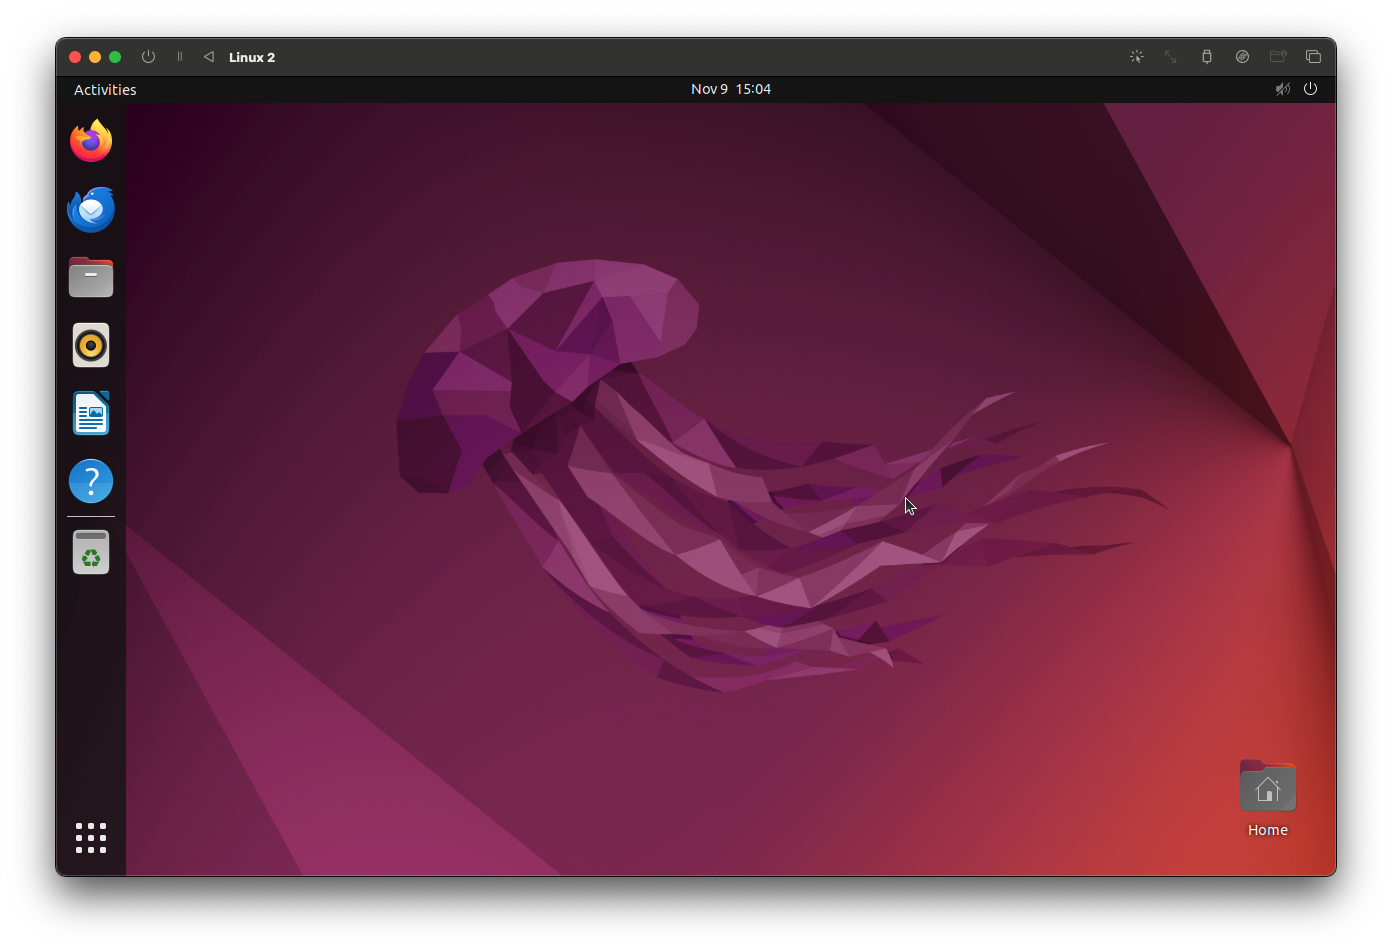The height and width of the screenshot is (950, 1392).
Task: Click the VM resize display icon
Action: [x=1171, y=57]
